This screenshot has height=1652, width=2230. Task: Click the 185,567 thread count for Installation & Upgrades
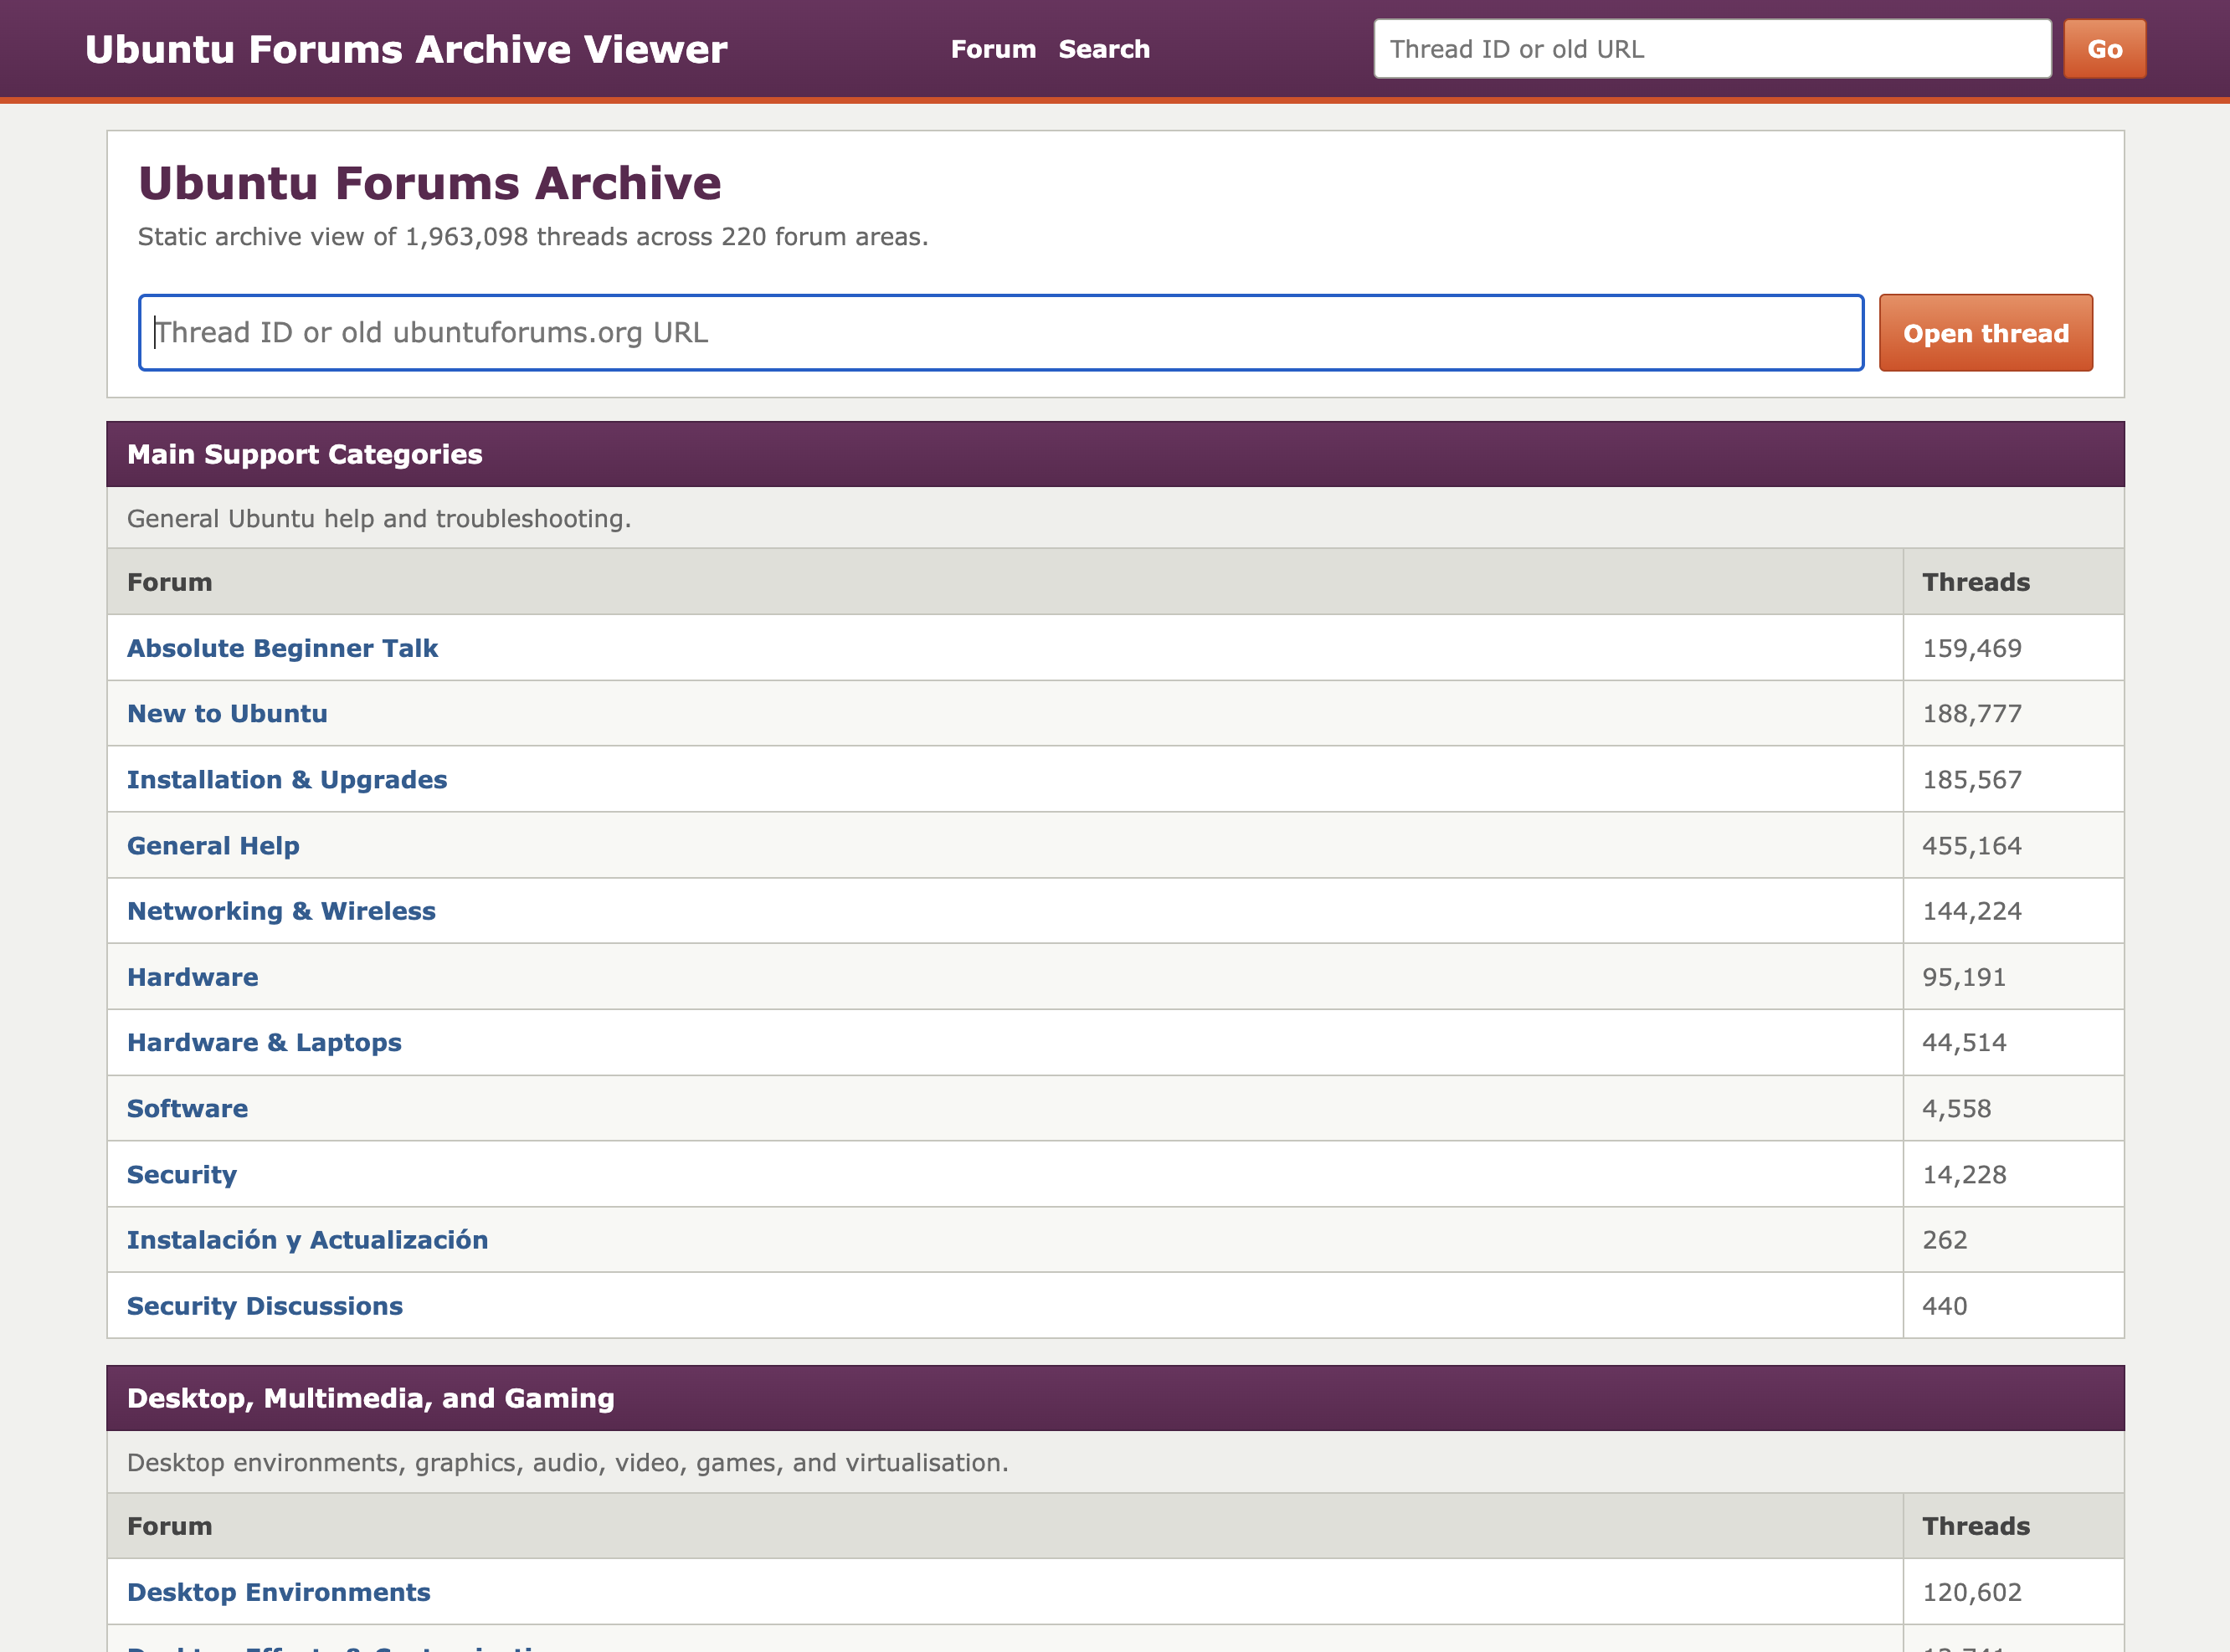pyautogui.click(x=1972, y=780)
